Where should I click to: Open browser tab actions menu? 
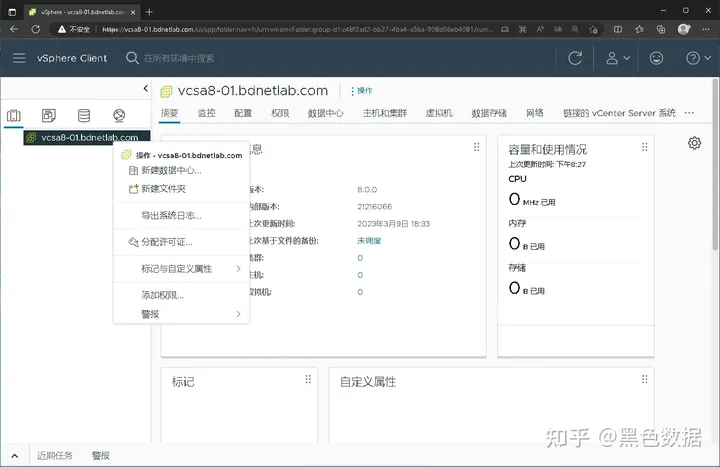[12, 12]
